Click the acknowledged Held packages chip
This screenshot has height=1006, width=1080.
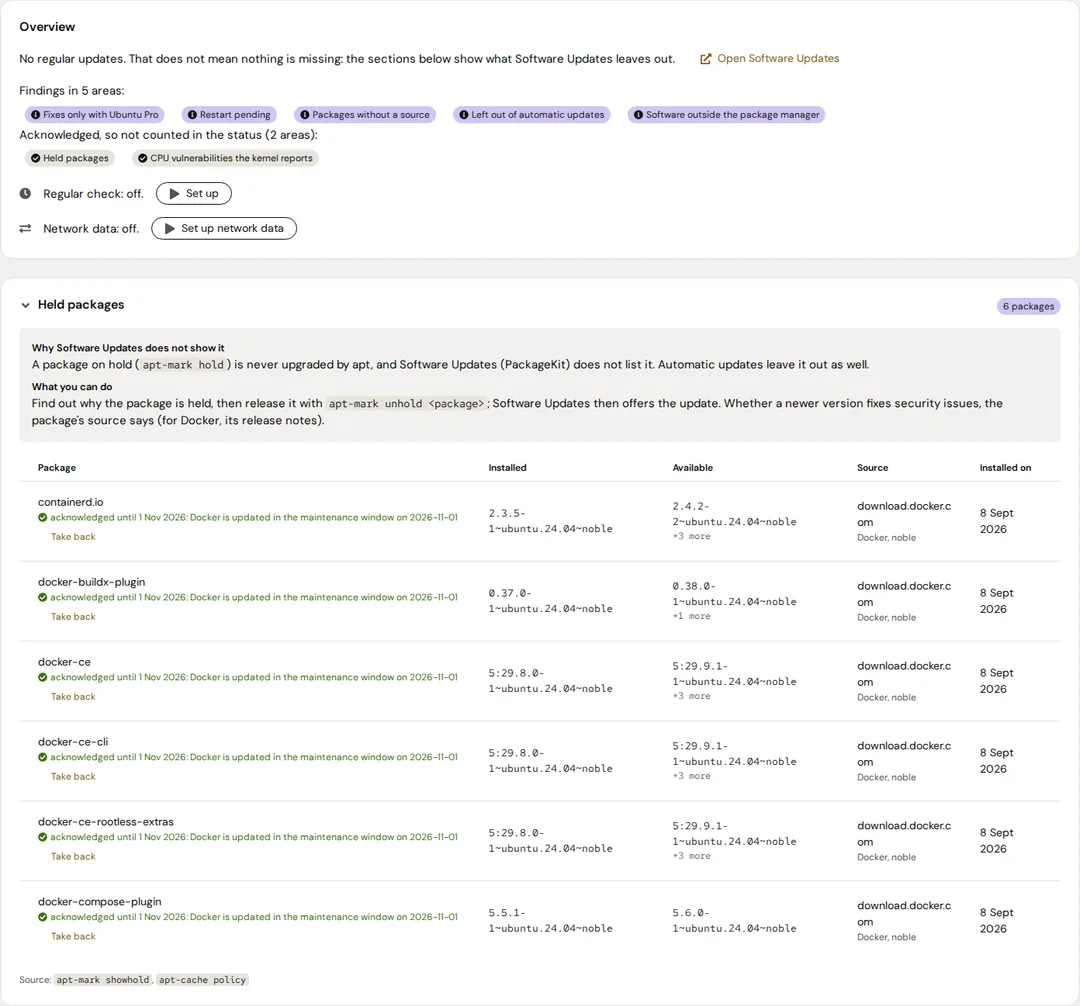[70, 158]
